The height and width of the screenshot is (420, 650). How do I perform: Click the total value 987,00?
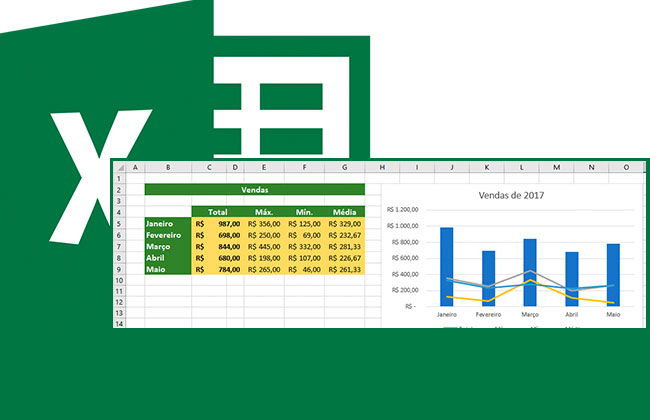coord(229,224)
